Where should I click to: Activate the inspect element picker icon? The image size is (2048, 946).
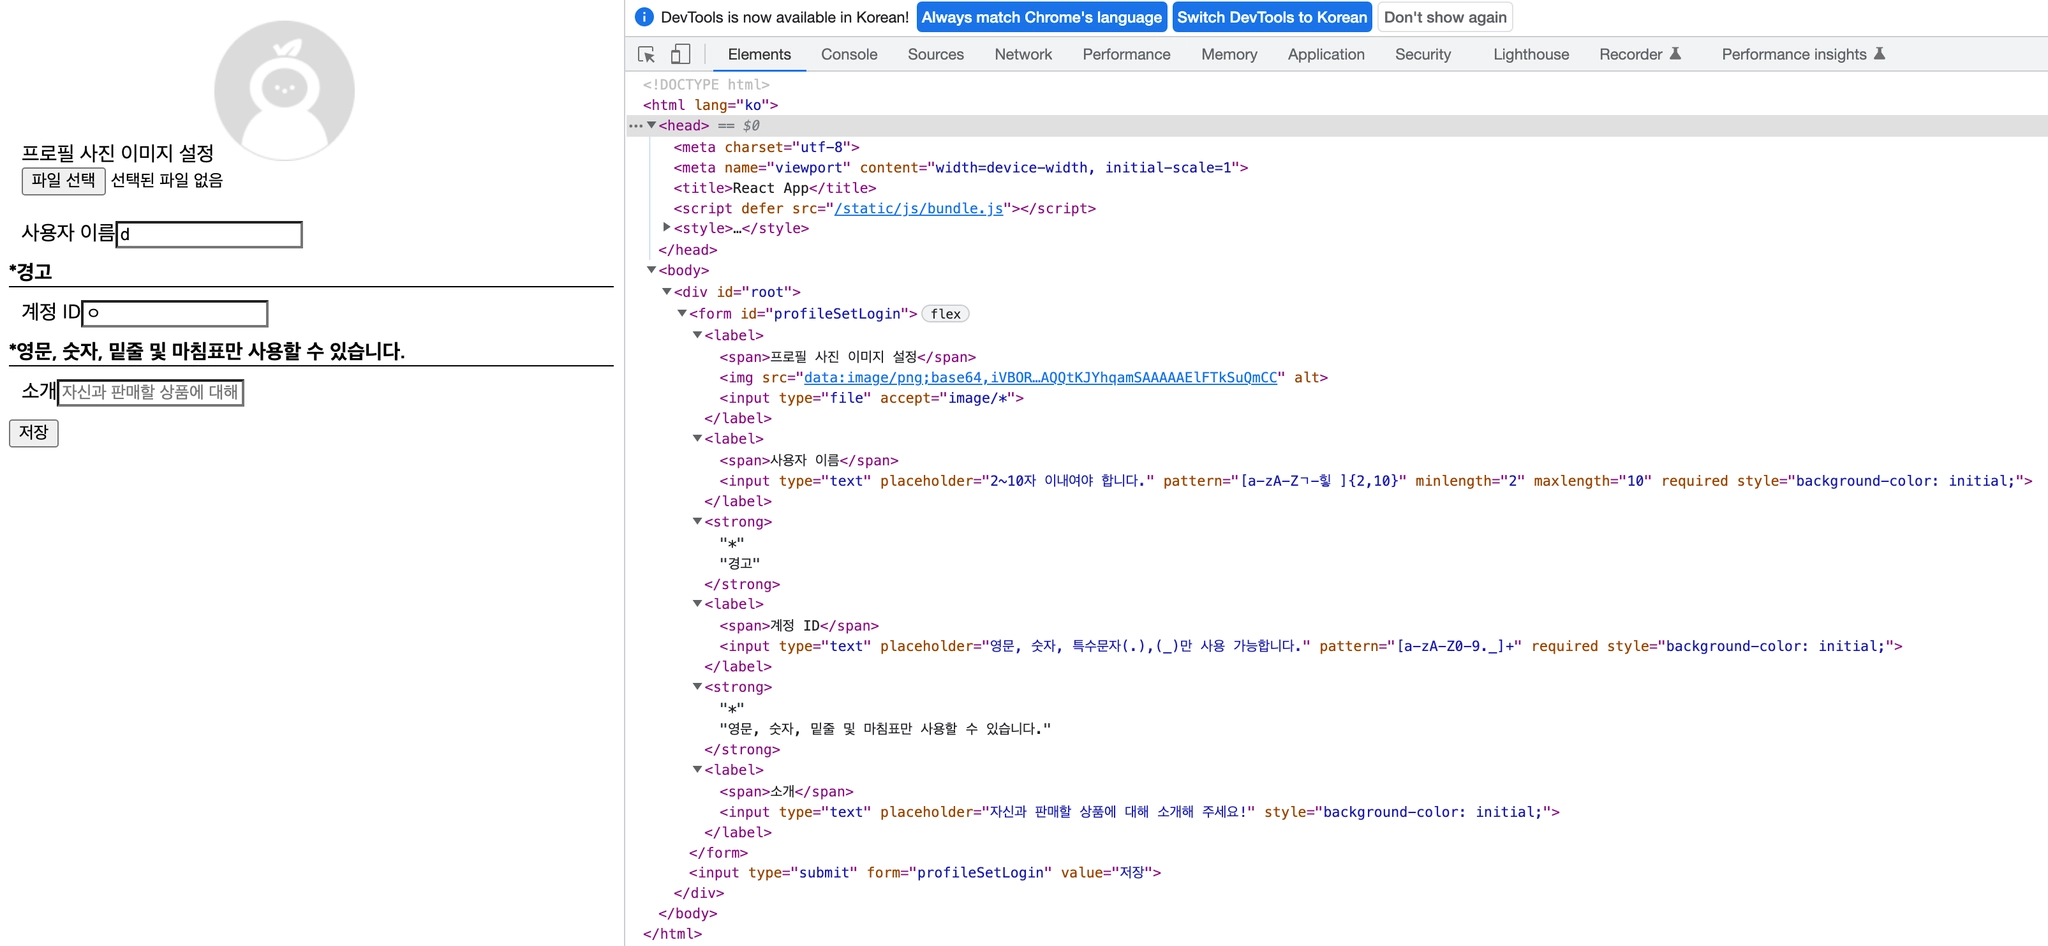coord(646,54)
